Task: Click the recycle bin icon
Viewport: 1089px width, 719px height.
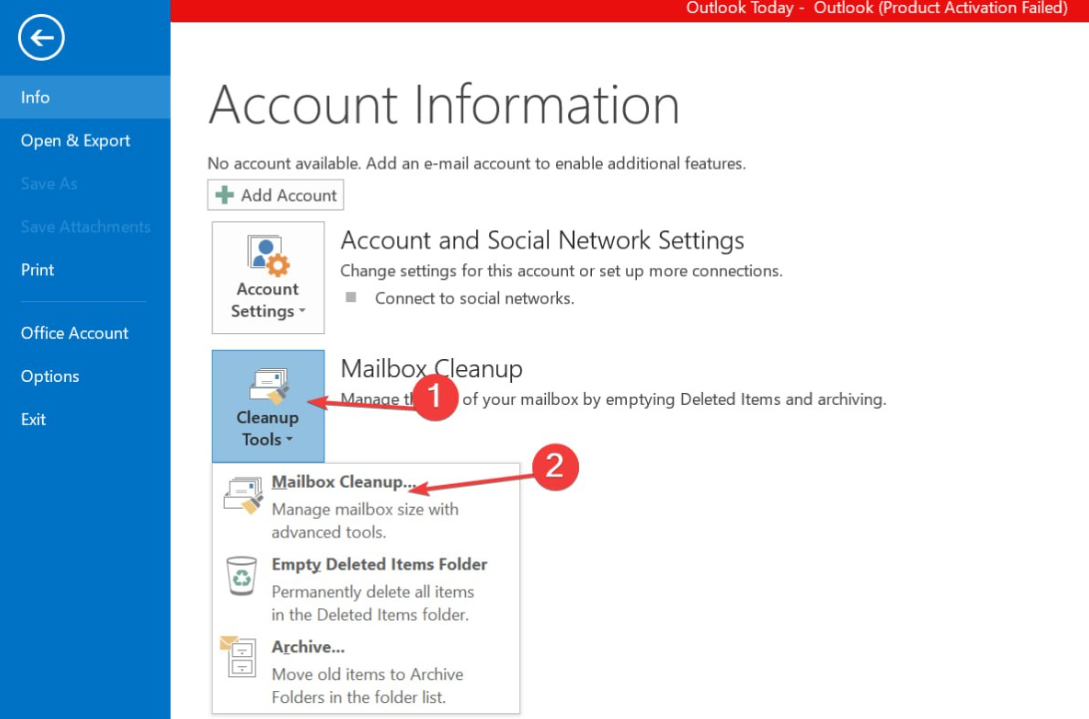Action: coord(242,576)
